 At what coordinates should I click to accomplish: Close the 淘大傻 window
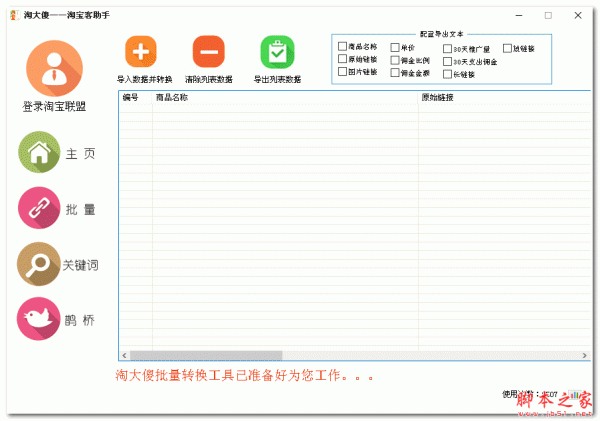[x=578, y=15]
